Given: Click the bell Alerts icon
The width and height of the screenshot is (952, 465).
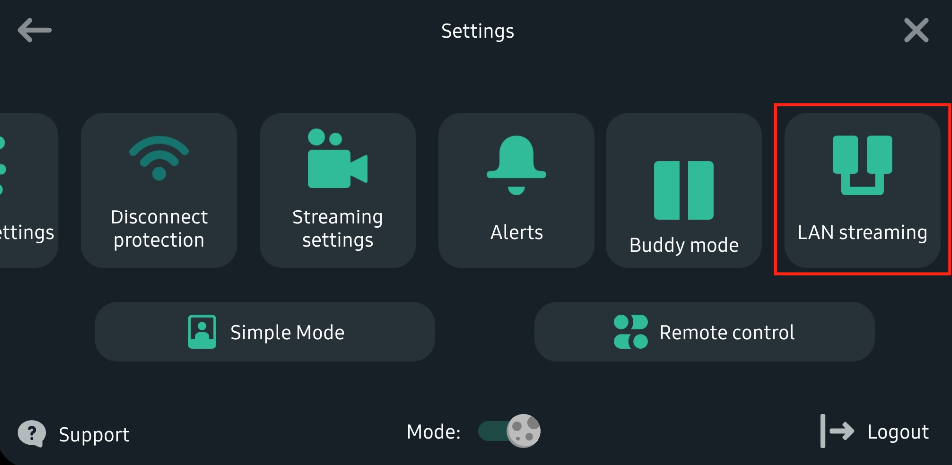Looking at the screenshot, I should [x=516, y=165].
